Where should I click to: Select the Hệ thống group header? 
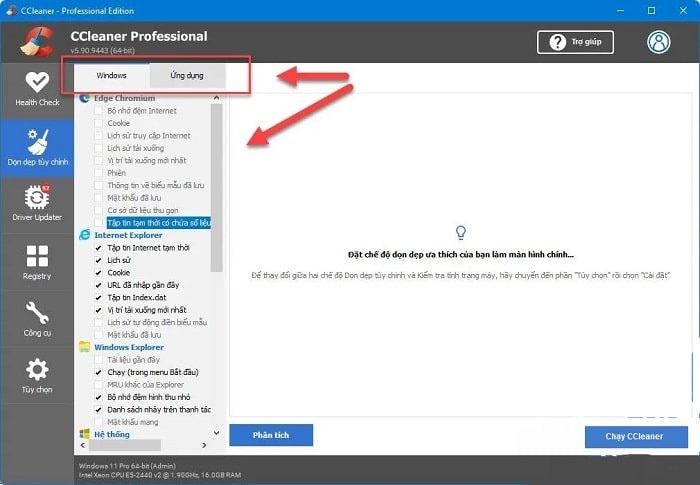click(x=112, y=434)
